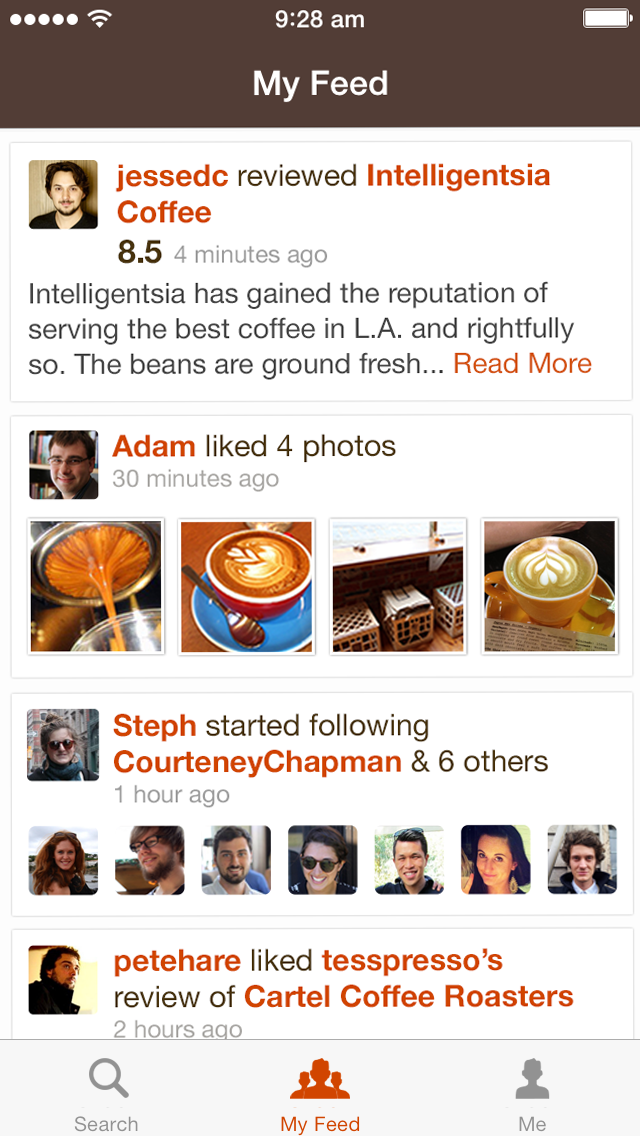640x1136 pixels.
Task: Open the cafe table interior photo
Action: [x=398, y=586]
